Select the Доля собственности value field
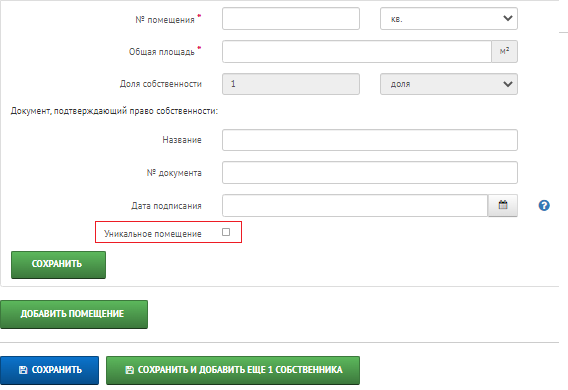 click(x=291, y=84)
